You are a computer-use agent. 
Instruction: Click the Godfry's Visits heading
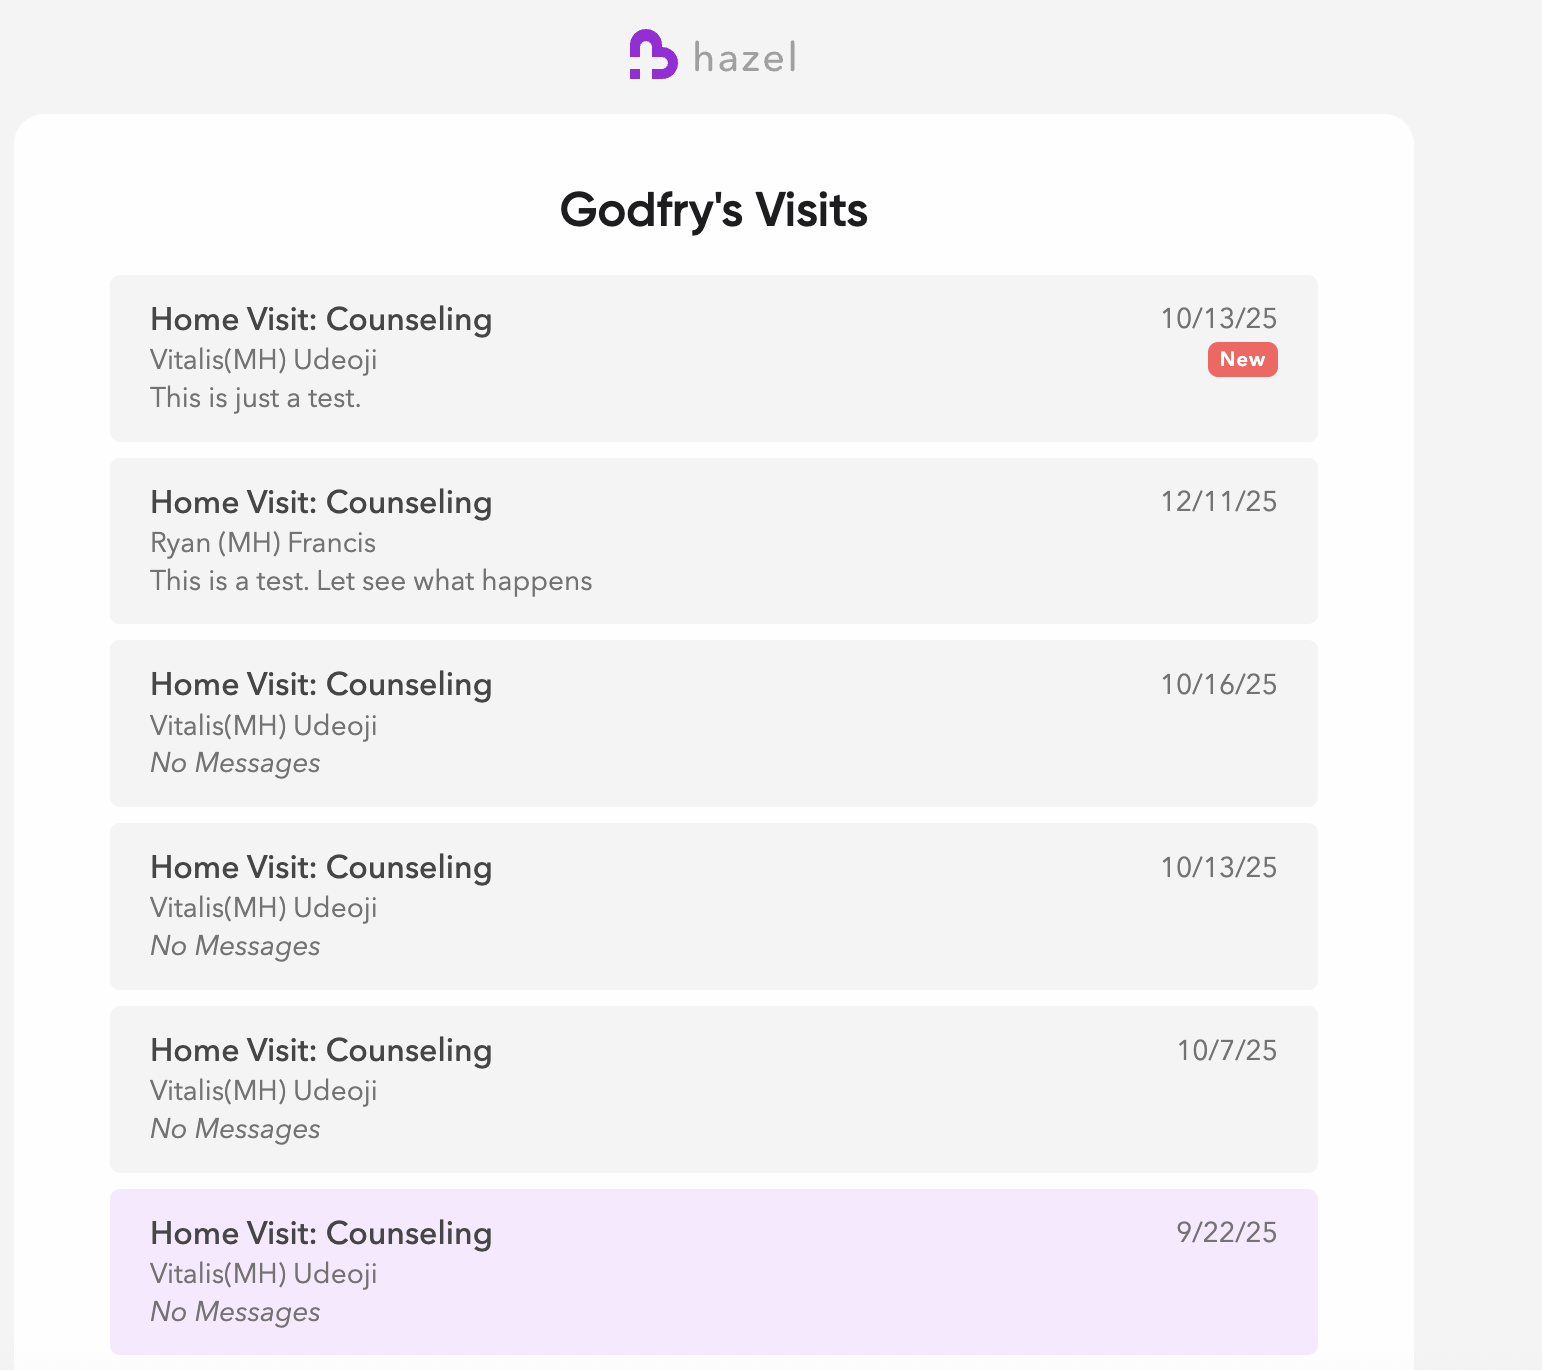(713, 210)
